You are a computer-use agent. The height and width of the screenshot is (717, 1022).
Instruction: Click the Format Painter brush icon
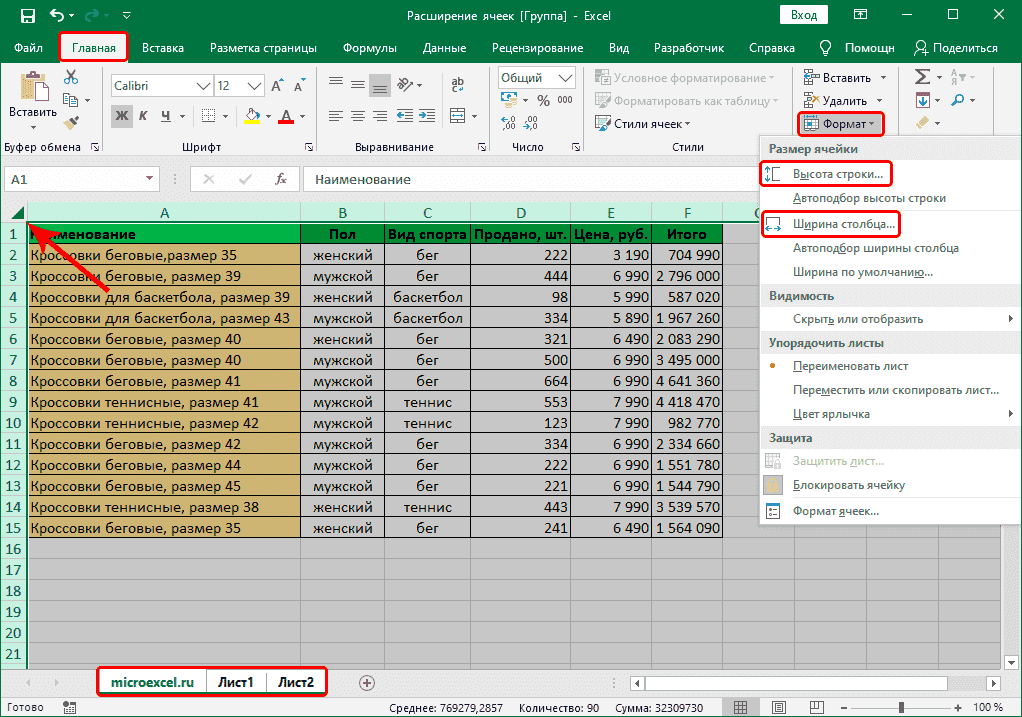[71, 122]
